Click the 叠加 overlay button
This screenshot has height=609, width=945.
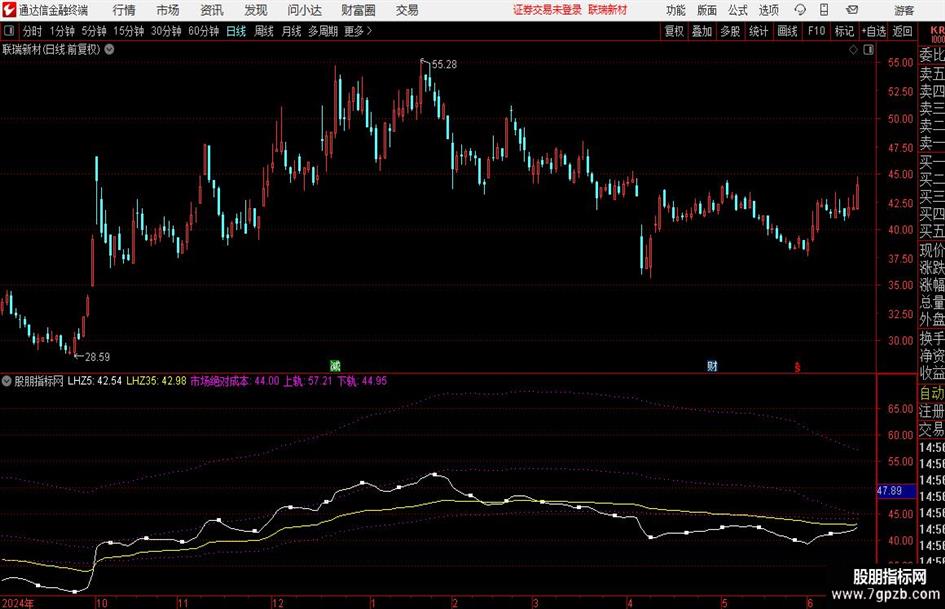702,31
